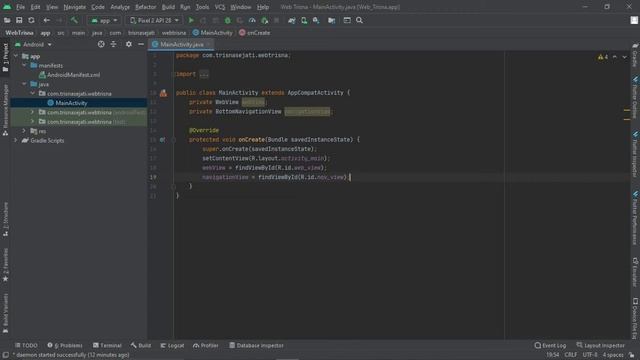This screenshot has width=640, height=360.
Task: Click the Save All toolbar icon
Action: (19, 20)
